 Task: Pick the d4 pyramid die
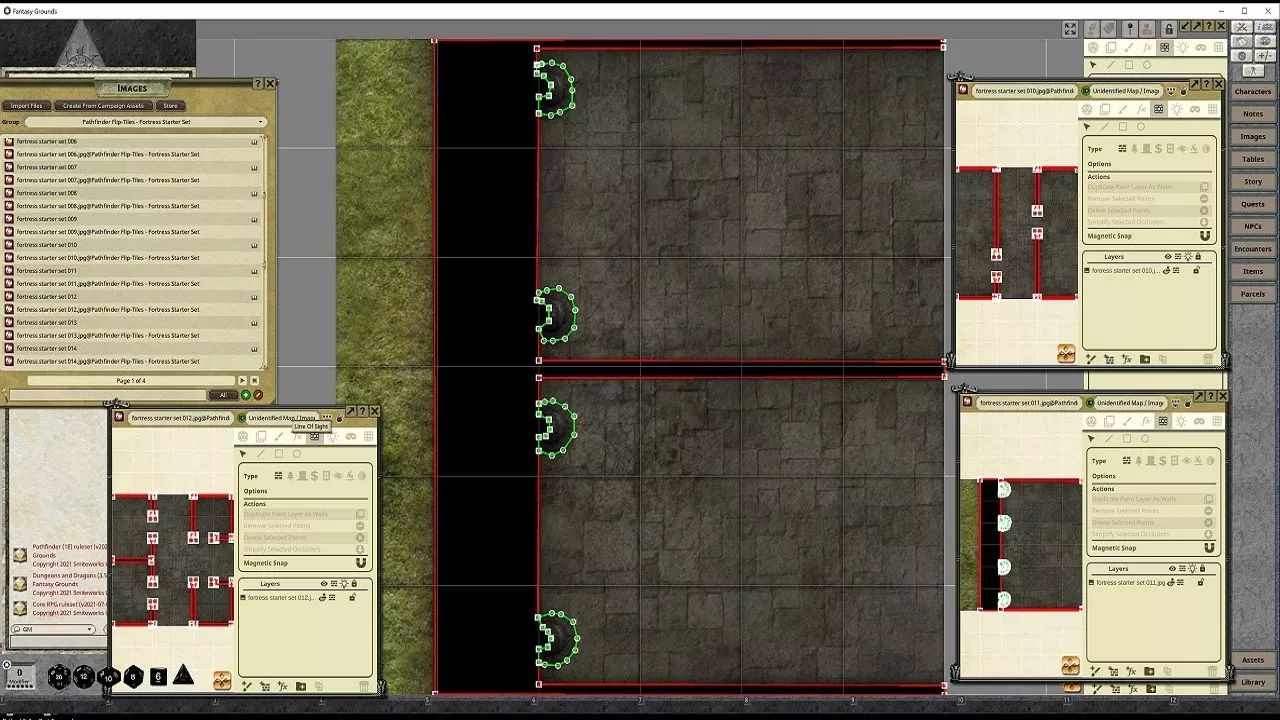(183, 676)
